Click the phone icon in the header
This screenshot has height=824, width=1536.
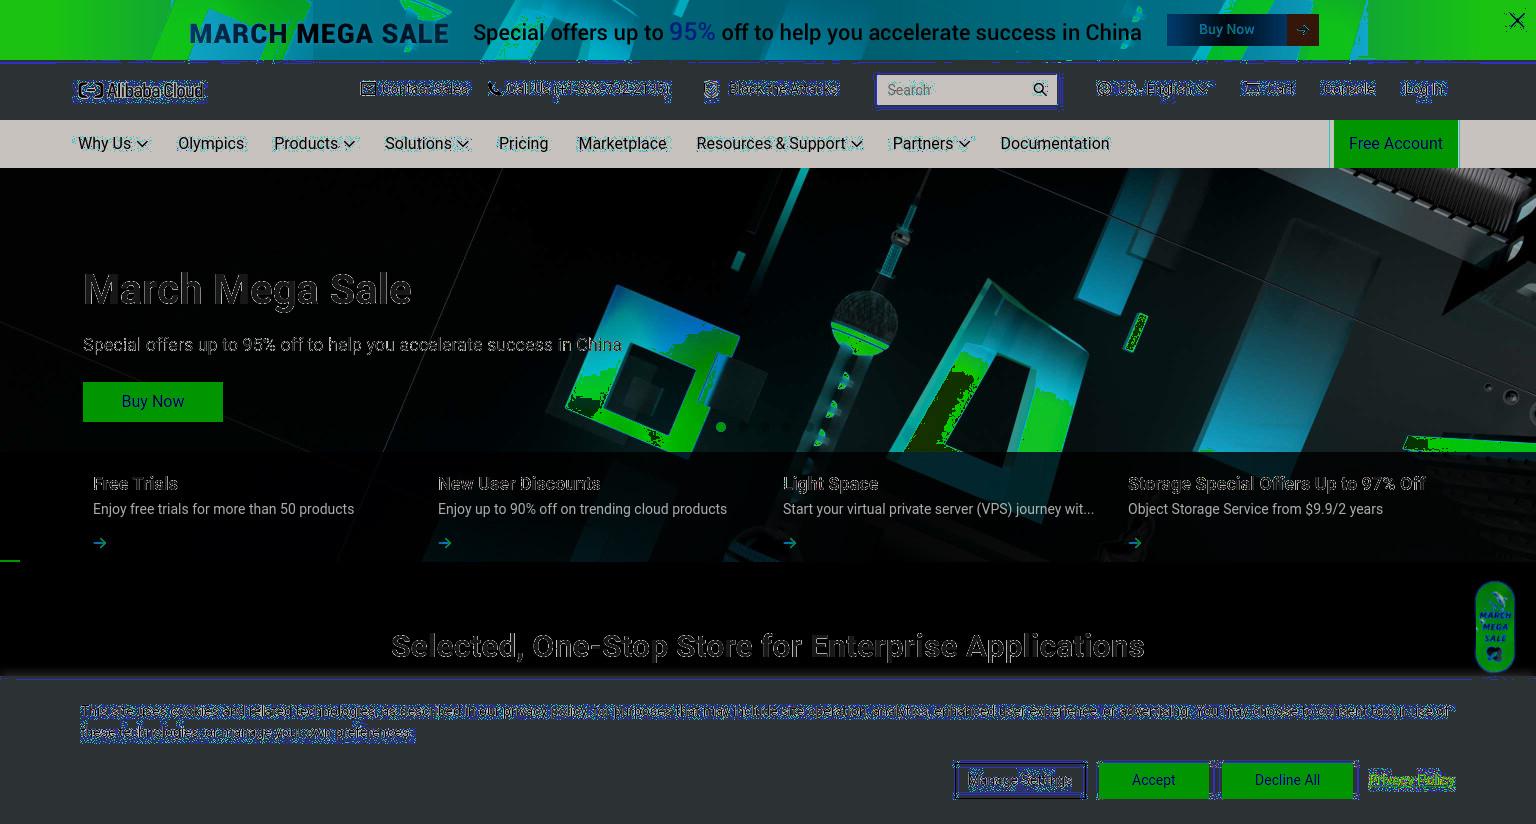495,89
